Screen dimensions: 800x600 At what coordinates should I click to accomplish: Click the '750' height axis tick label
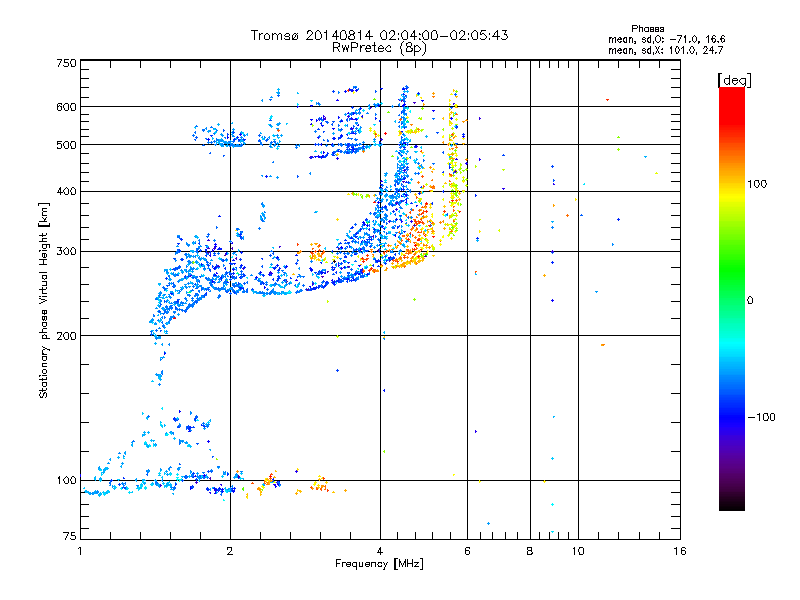[x=66, y=63]
